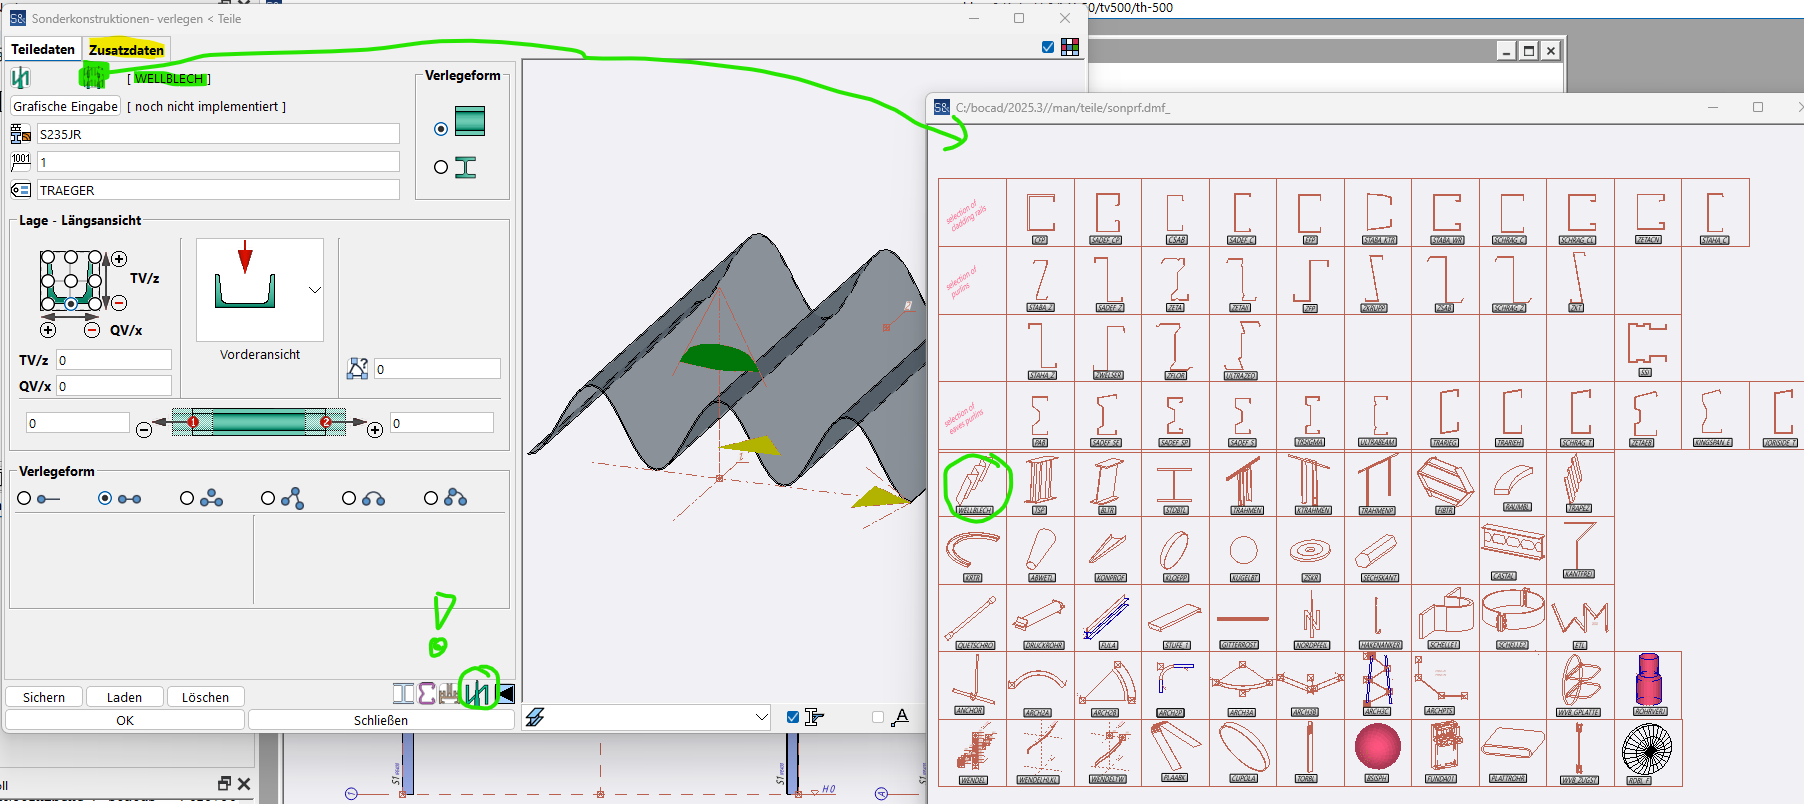1804x804 pixels.
Task: Pick the TRAPEZ profile tile
Action: click(x=1579, y=485)
